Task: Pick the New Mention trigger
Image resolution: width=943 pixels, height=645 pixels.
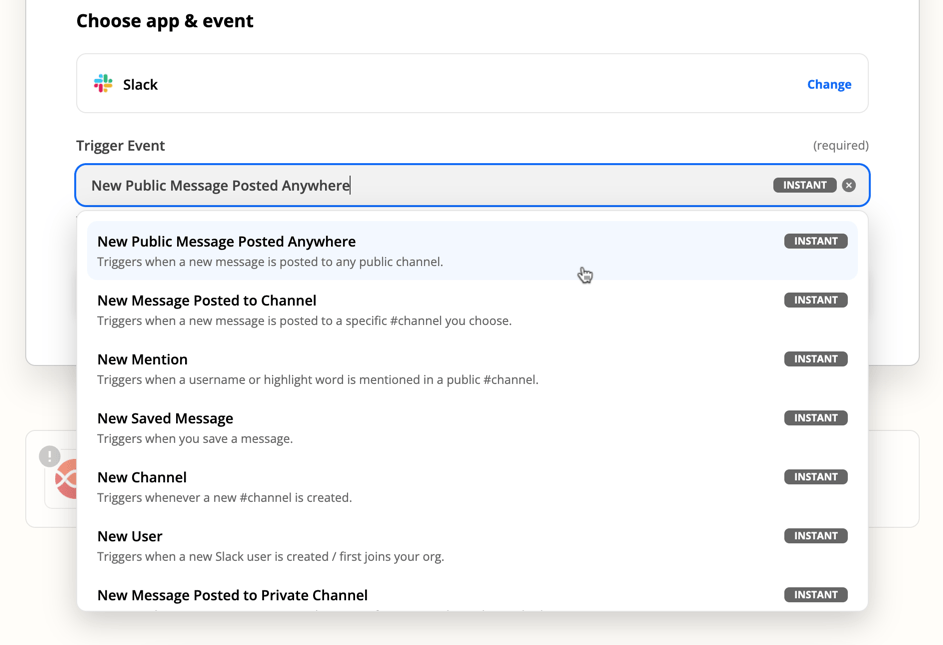Action: [472, 368]
